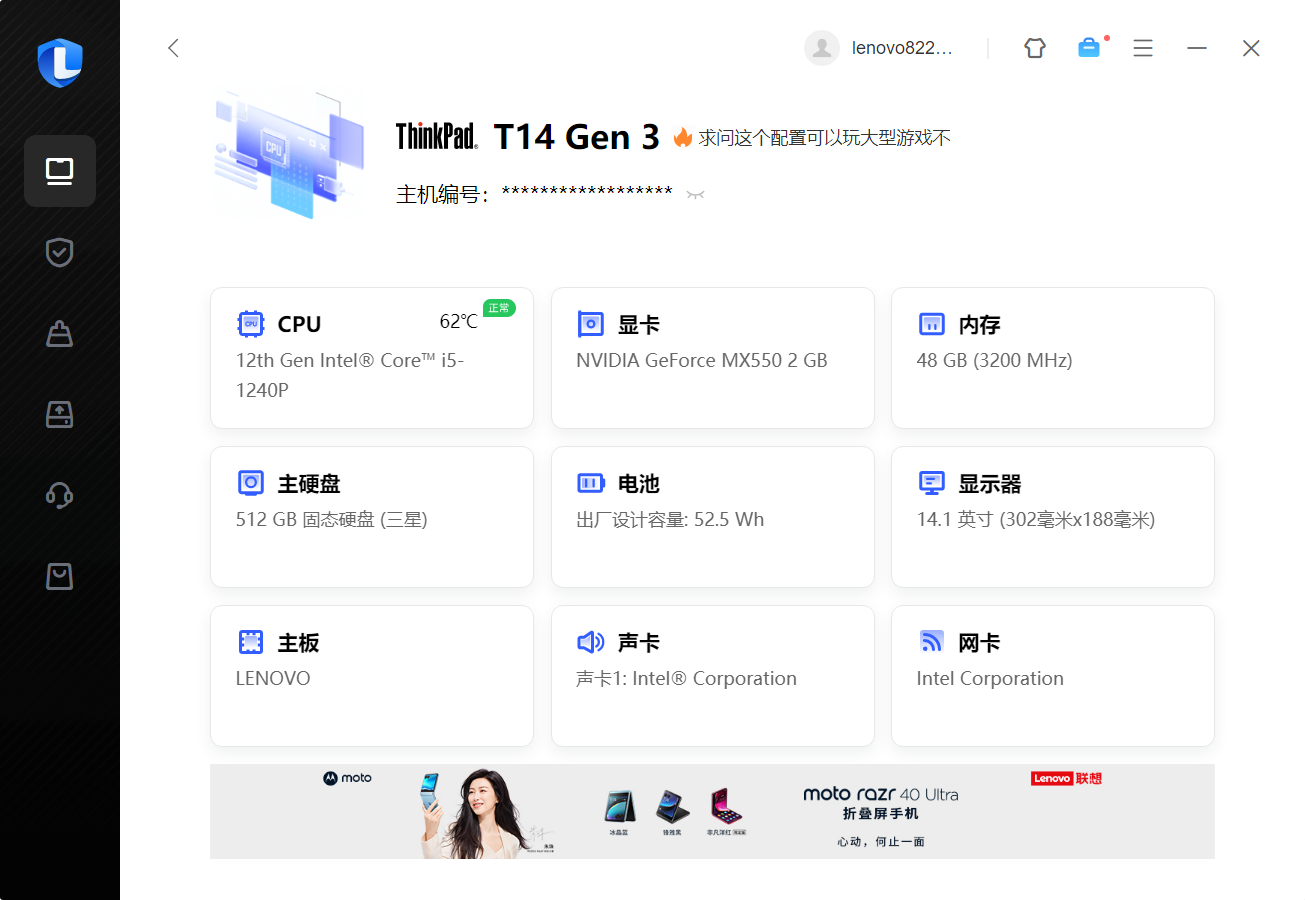Click the 48 GB (3200 MHz) text
The height and width of the screenshot is (900, 1305).
point(994,360)
